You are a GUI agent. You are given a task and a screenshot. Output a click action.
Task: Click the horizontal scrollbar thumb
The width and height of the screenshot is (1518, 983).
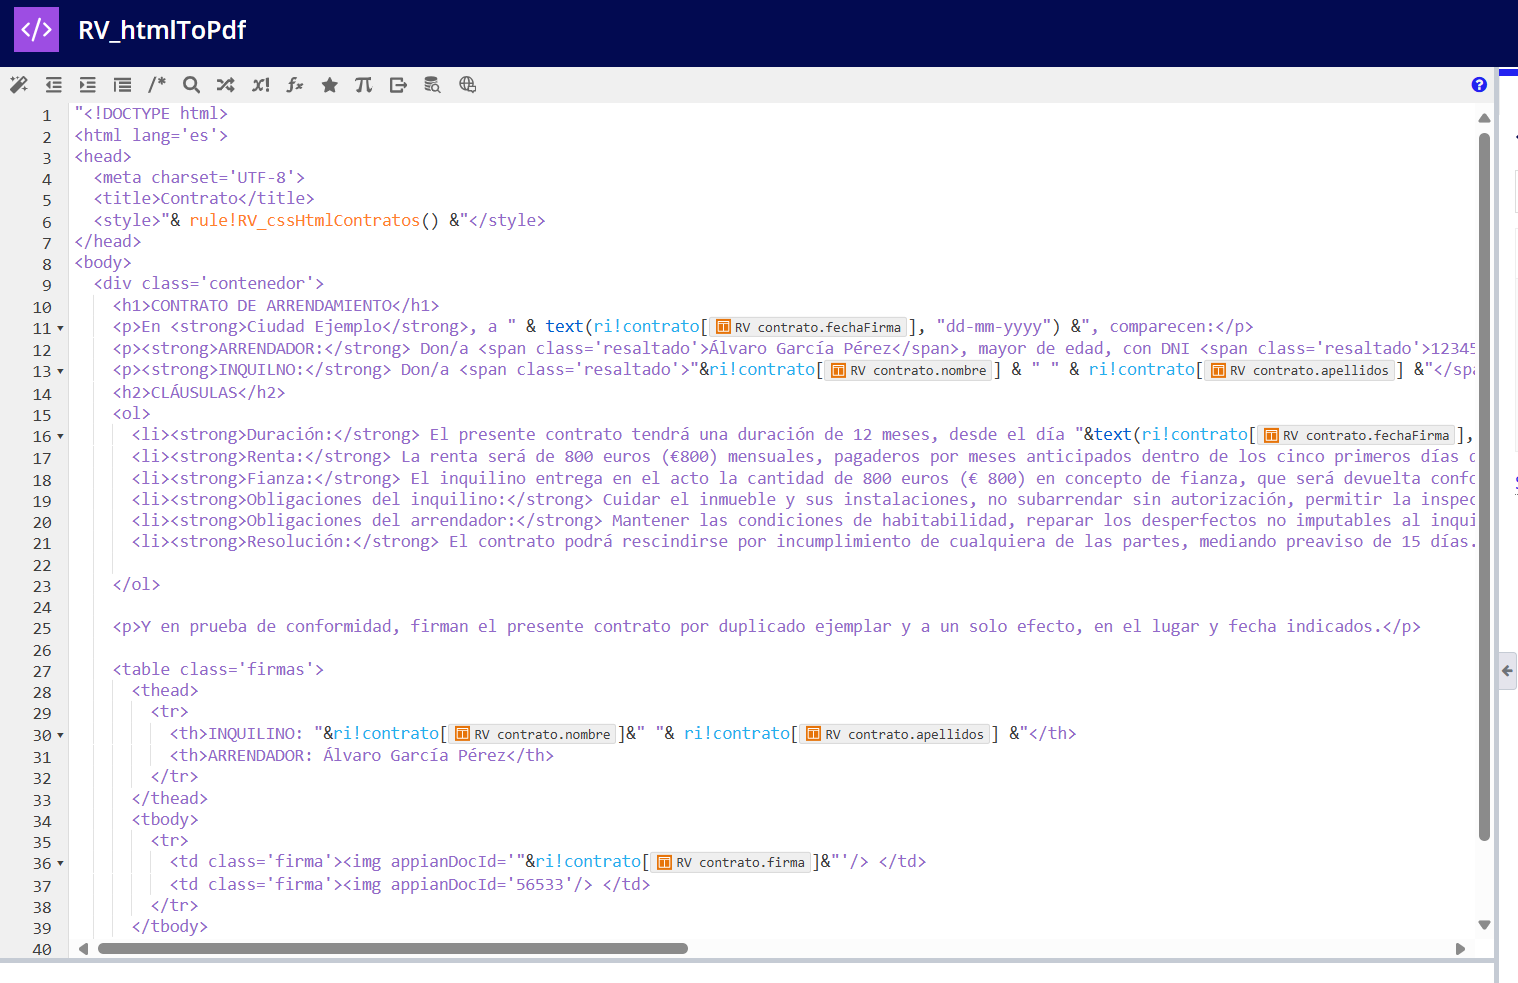(x=392, y=949)
